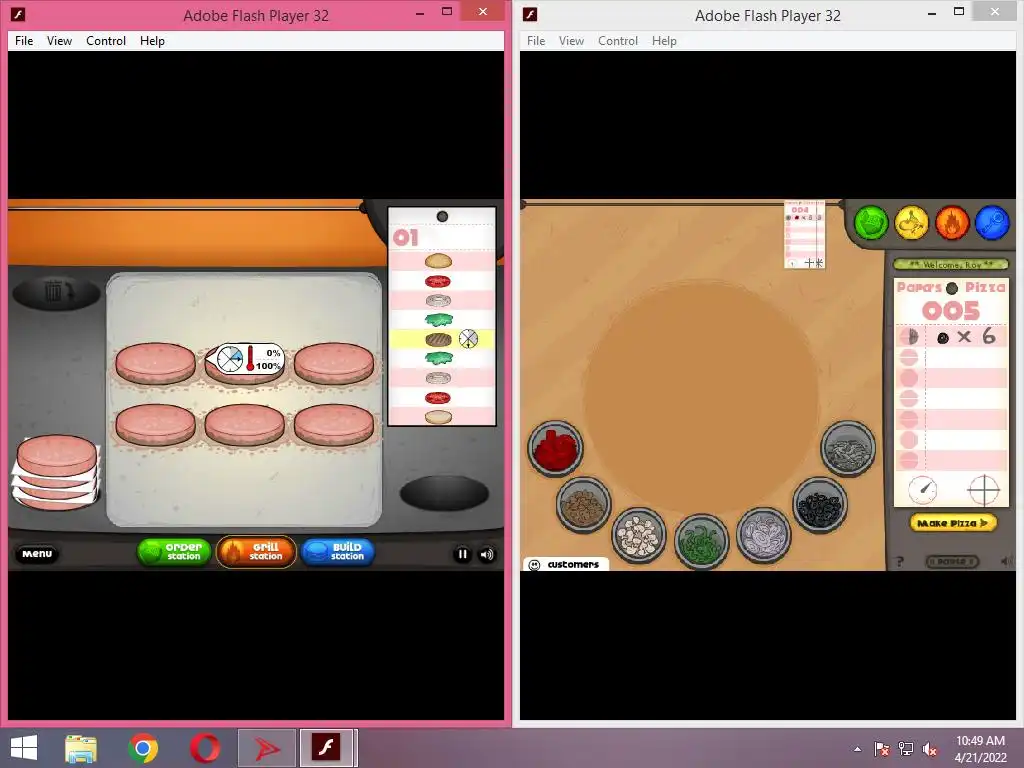Open the network icon in the system tray
Screen dimensions: 1024x768
coord(906,749)
